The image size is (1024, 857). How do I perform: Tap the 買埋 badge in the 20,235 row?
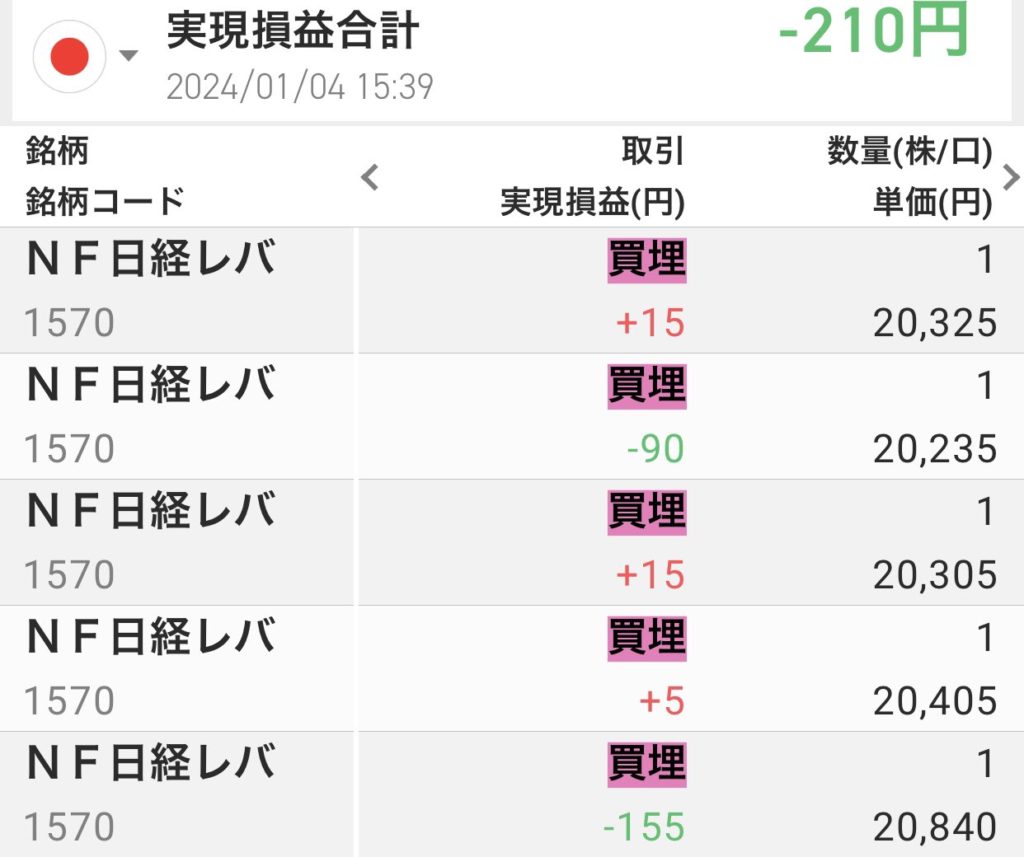tap(647, 385)
